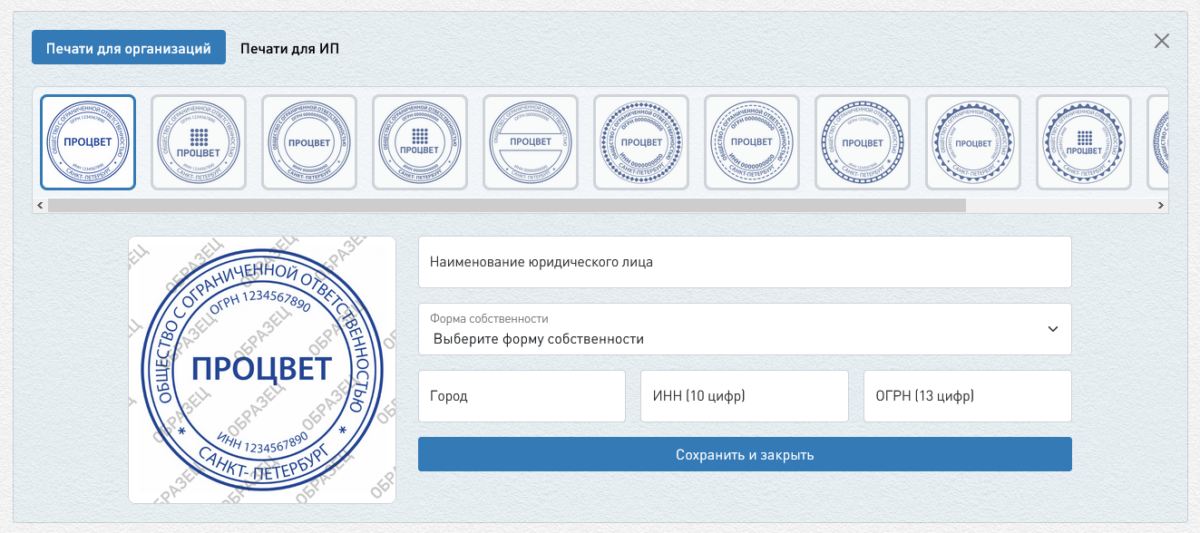Click the "Наименование юридического лица" field

click(x=744, y=262)
